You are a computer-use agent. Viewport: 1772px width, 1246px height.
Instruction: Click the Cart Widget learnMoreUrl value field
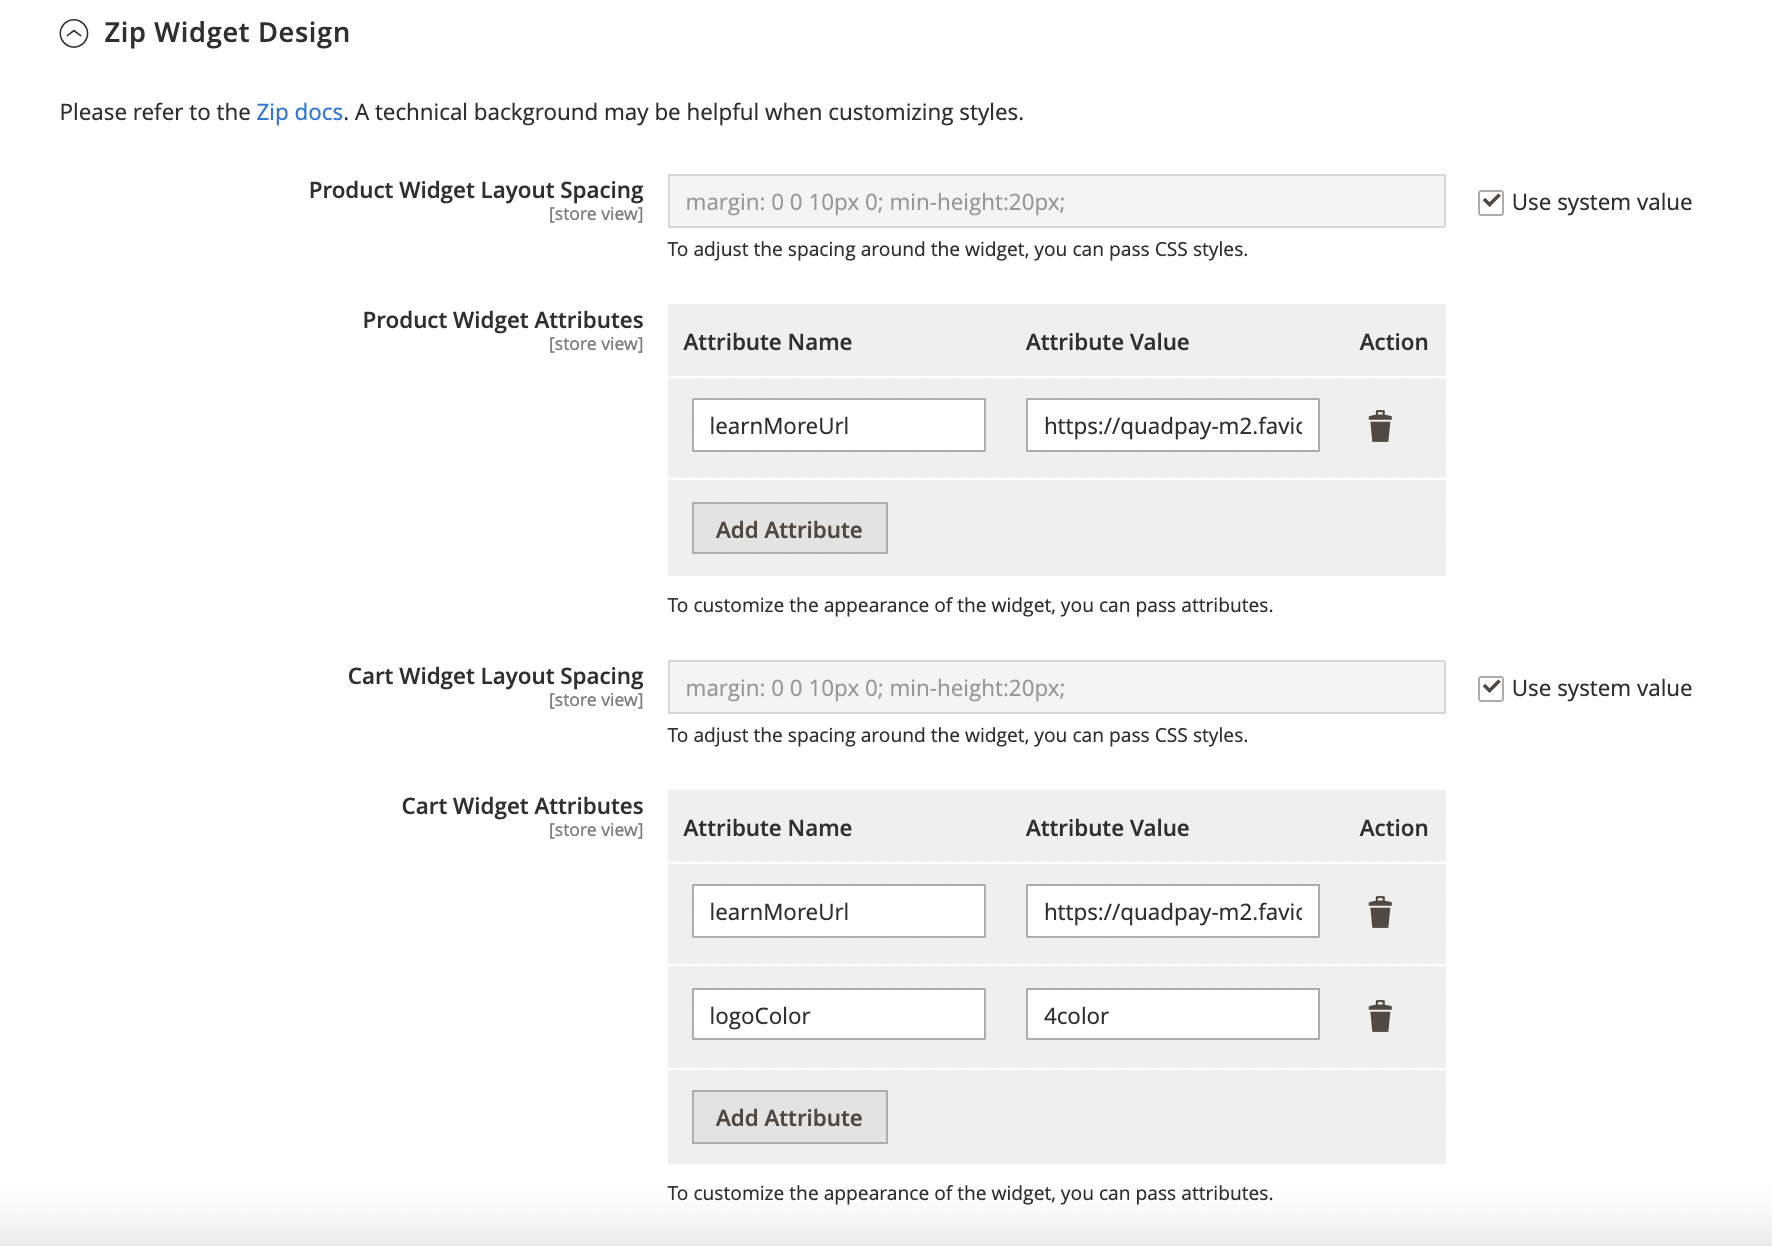click(1172, 912)
